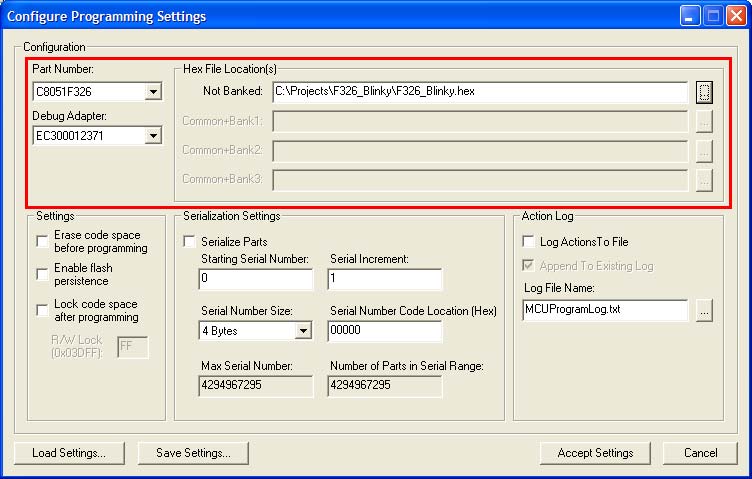Click into the Serial Increment field

coord(384,279)
